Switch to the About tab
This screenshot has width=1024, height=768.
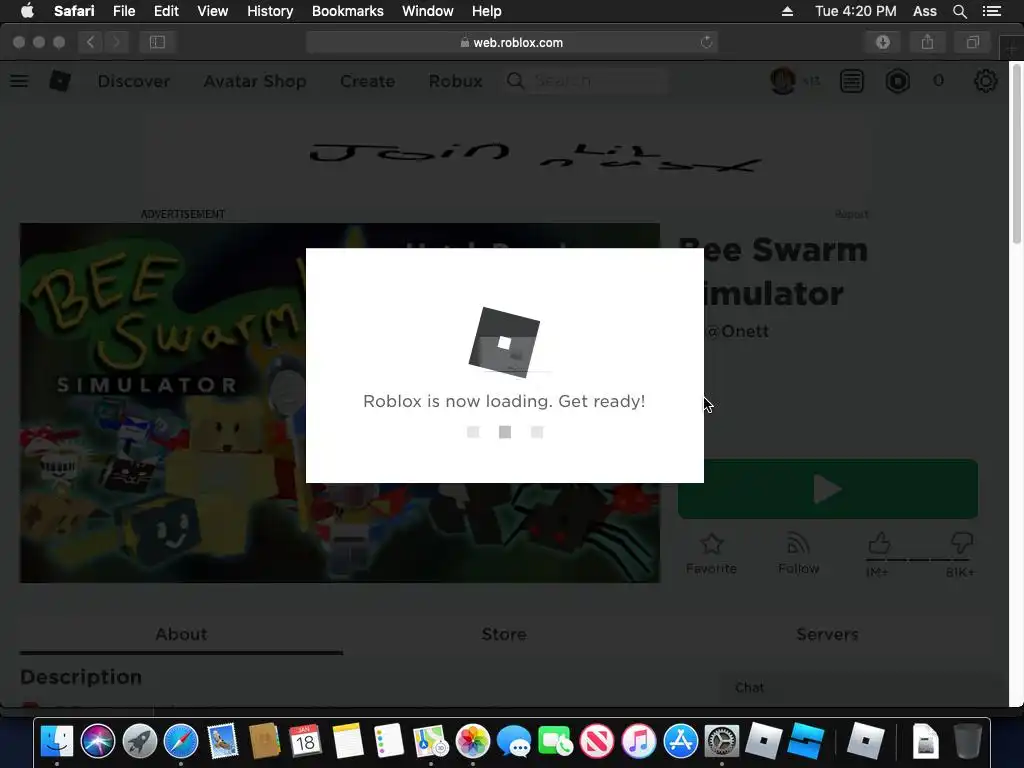(181, 634)
